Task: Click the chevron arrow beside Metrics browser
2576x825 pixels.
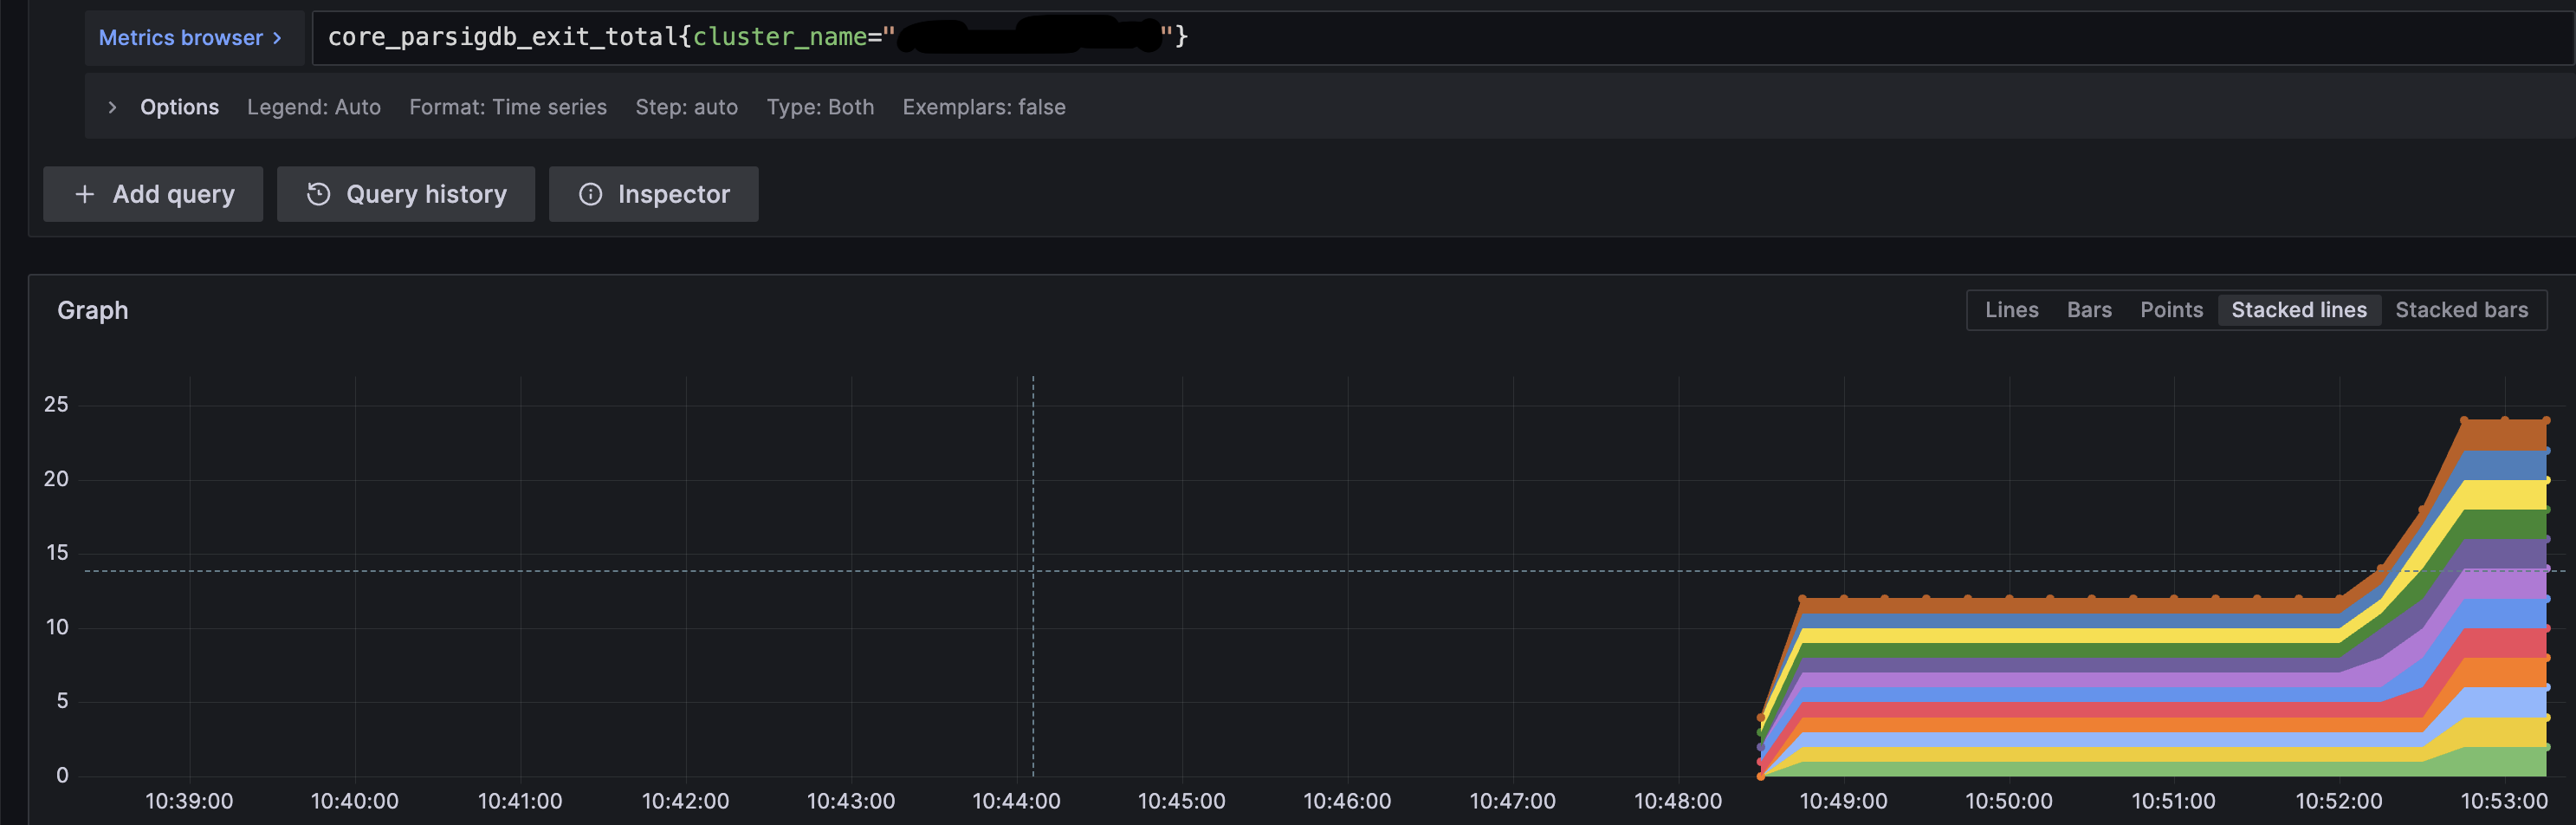Action: pyautogui.click(x=277, y=37)
